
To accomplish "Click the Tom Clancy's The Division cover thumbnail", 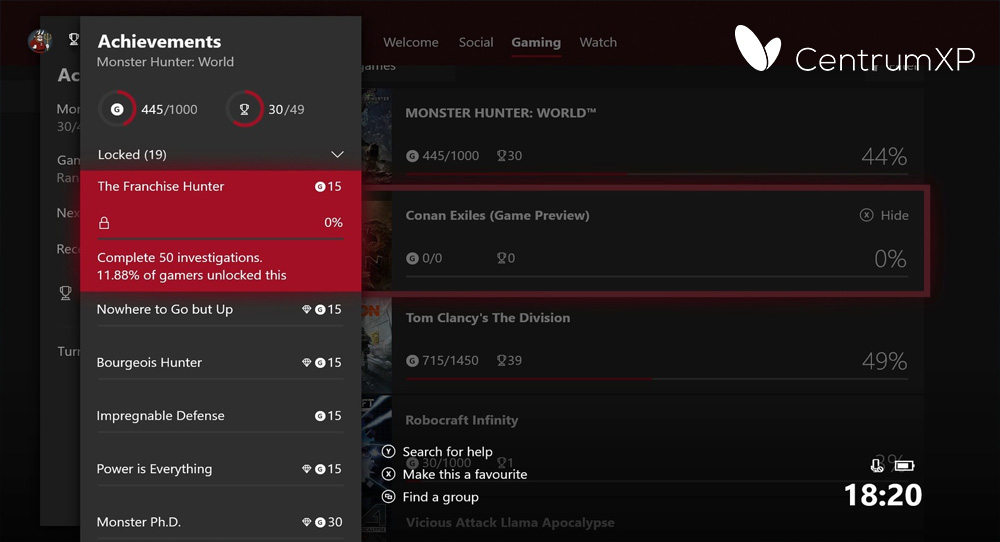I will click(377, 345).
